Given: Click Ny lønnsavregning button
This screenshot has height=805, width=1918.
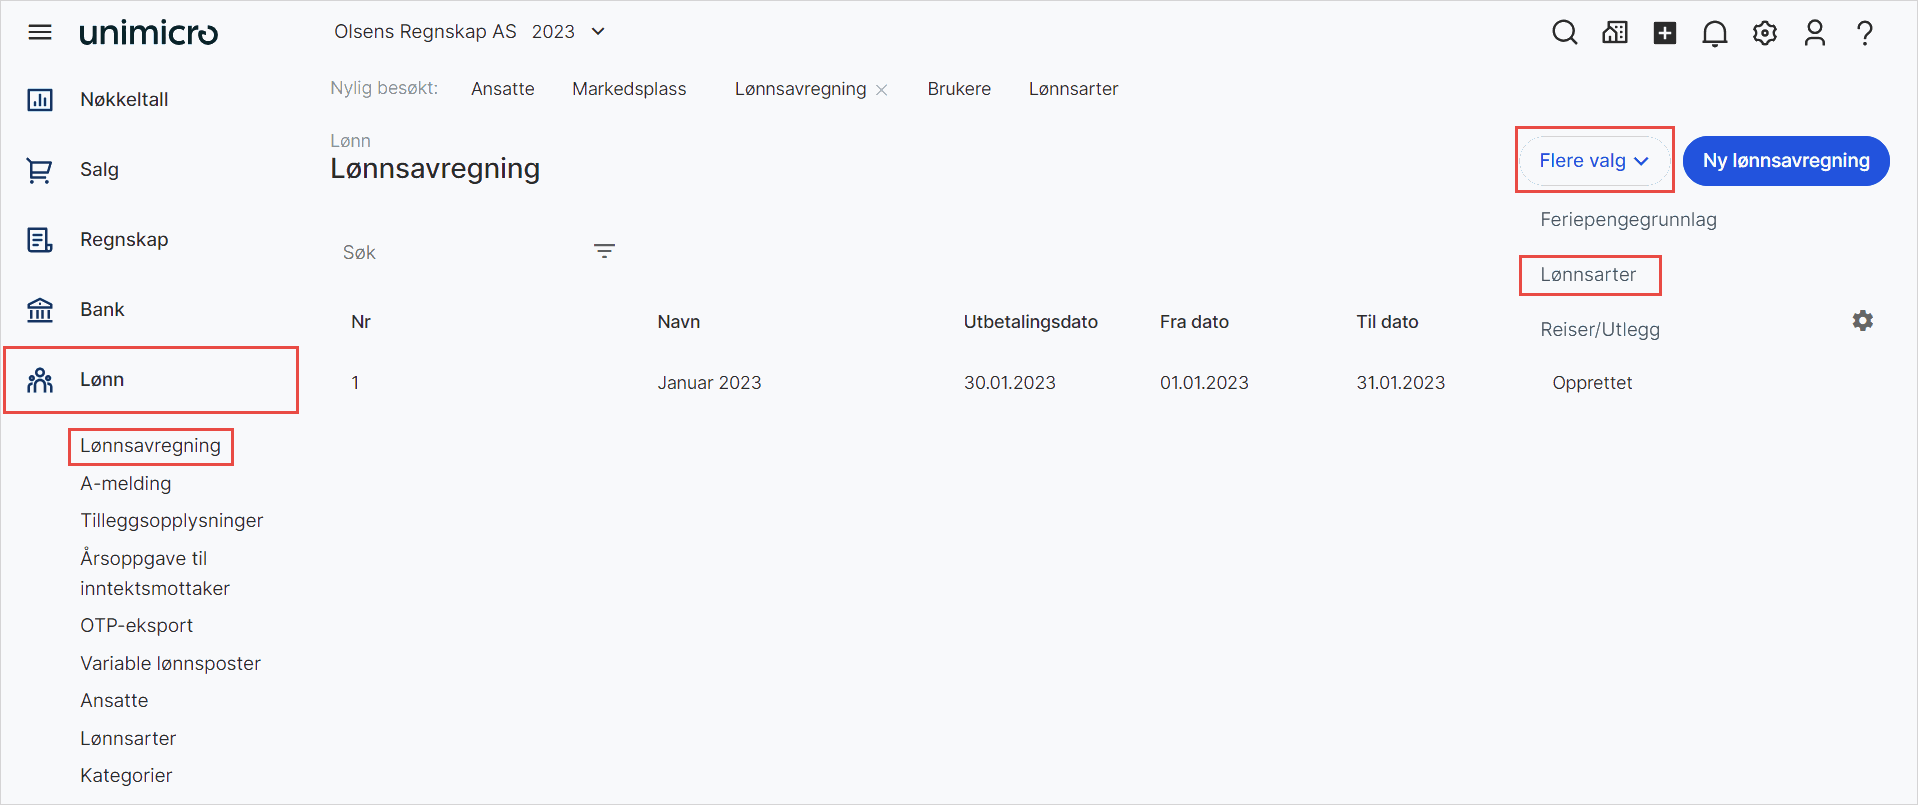Looking at the screenshot, I should click(x=1785, y=161).
